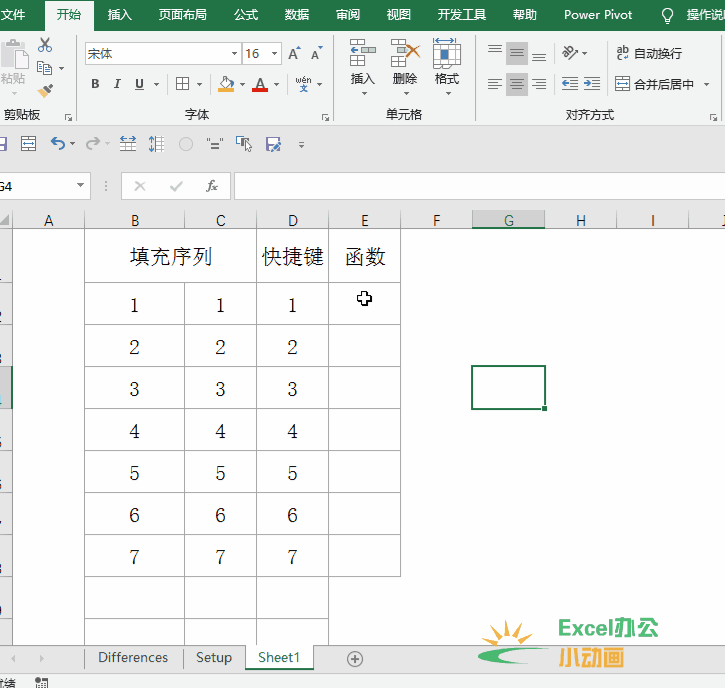
Task: Click the lightbulb tell-me search
Action: [667, 16]
